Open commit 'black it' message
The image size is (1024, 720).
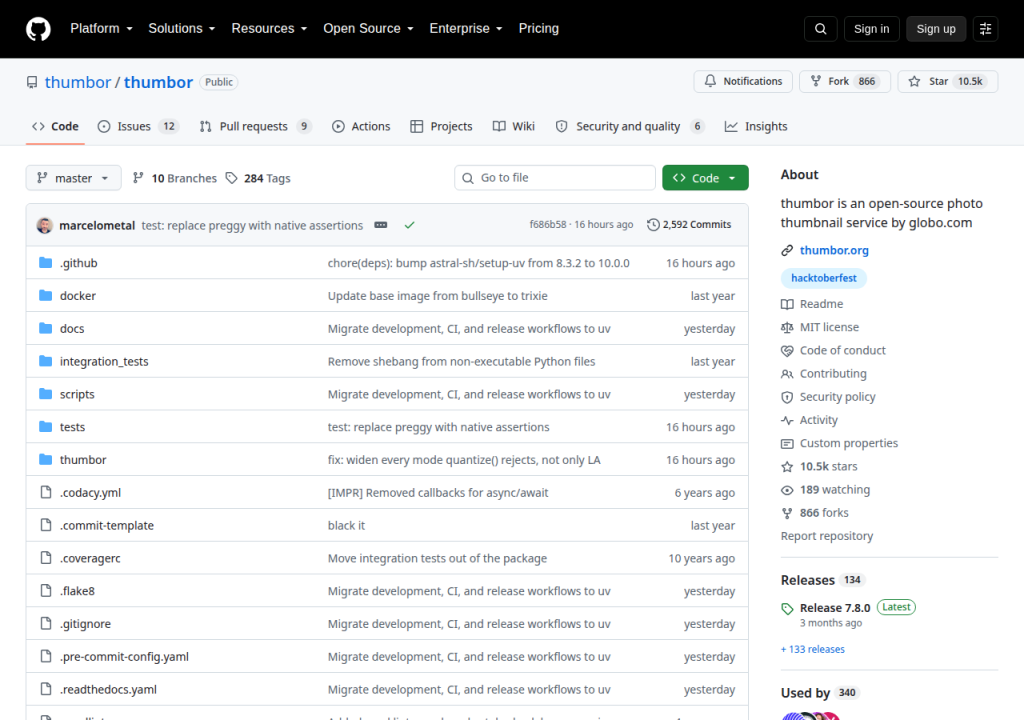[x=346, y=525]
